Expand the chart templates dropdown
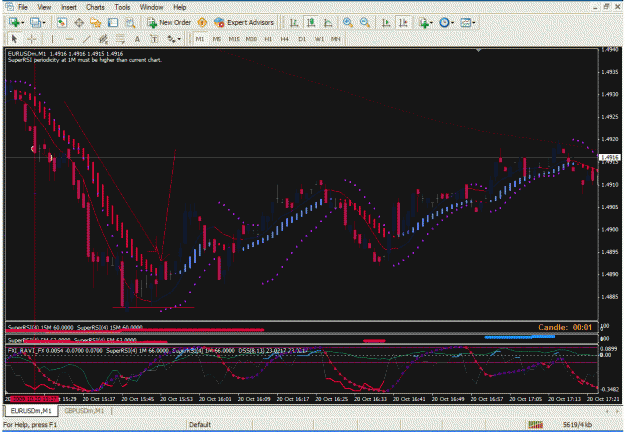This screenshot has height=432, width=625. click(x=474, y=23)
